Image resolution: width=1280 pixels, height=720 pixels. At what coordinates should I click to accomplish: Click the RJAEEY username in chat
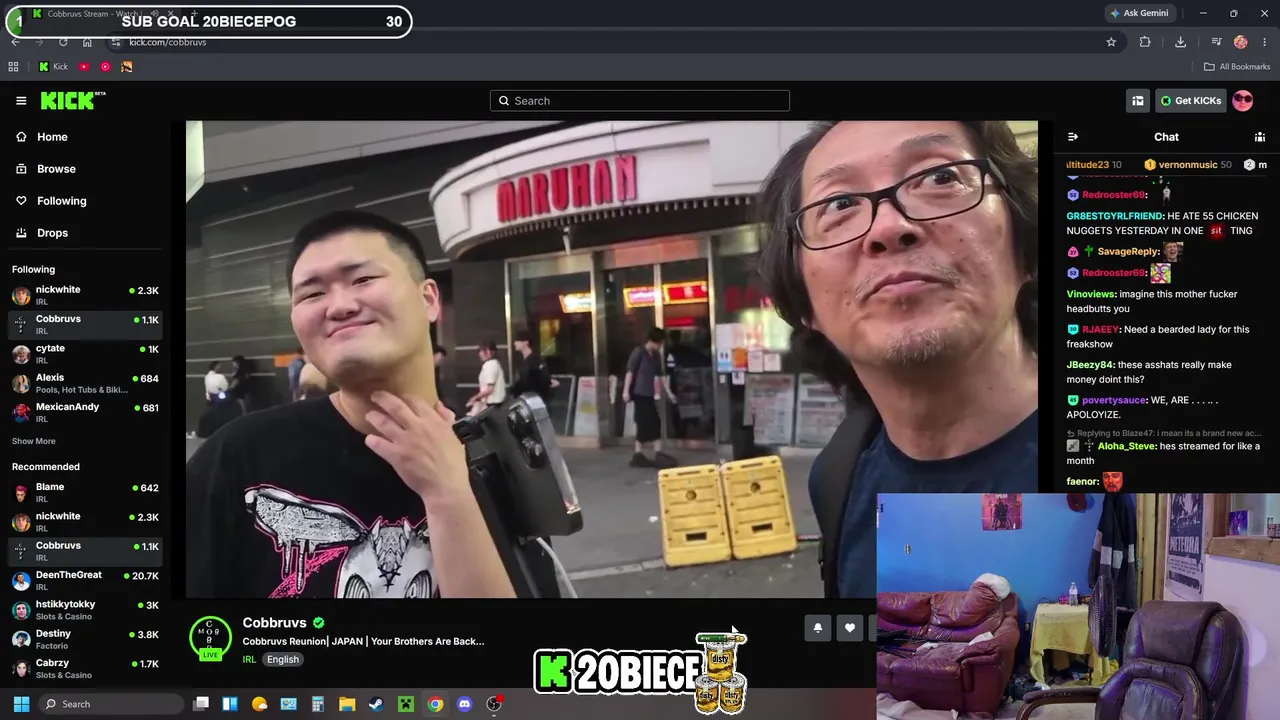point(1100,329)
